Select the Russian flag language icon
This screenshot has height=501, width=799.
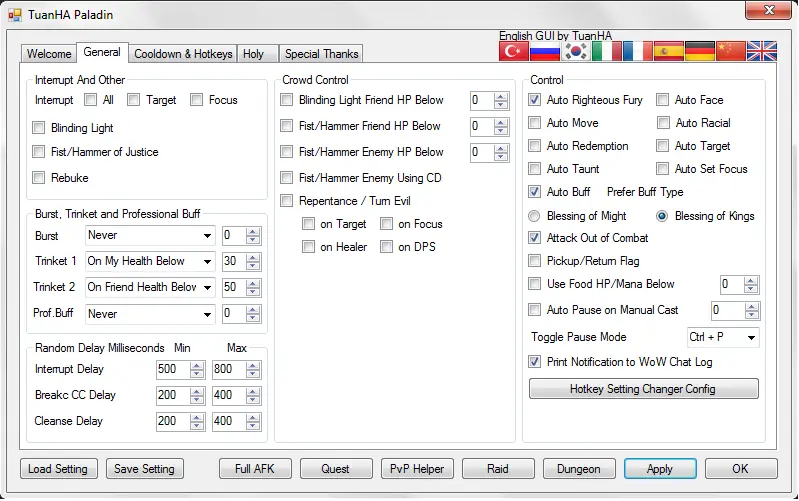click(545, 51)
